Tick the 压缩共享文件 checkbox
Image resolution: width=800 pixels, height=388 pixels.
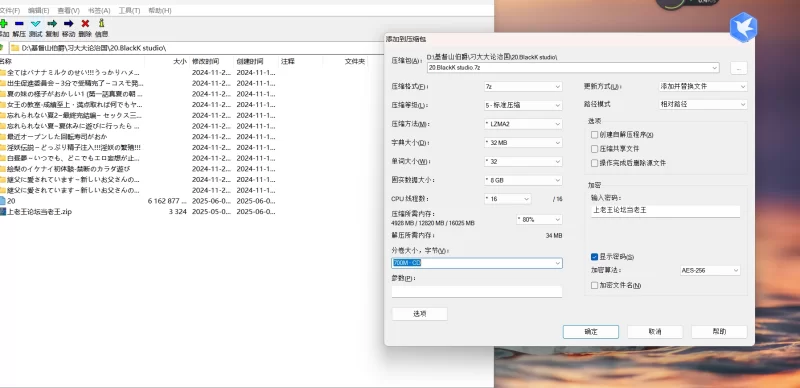pyautogui.click(x=594, y=149)
